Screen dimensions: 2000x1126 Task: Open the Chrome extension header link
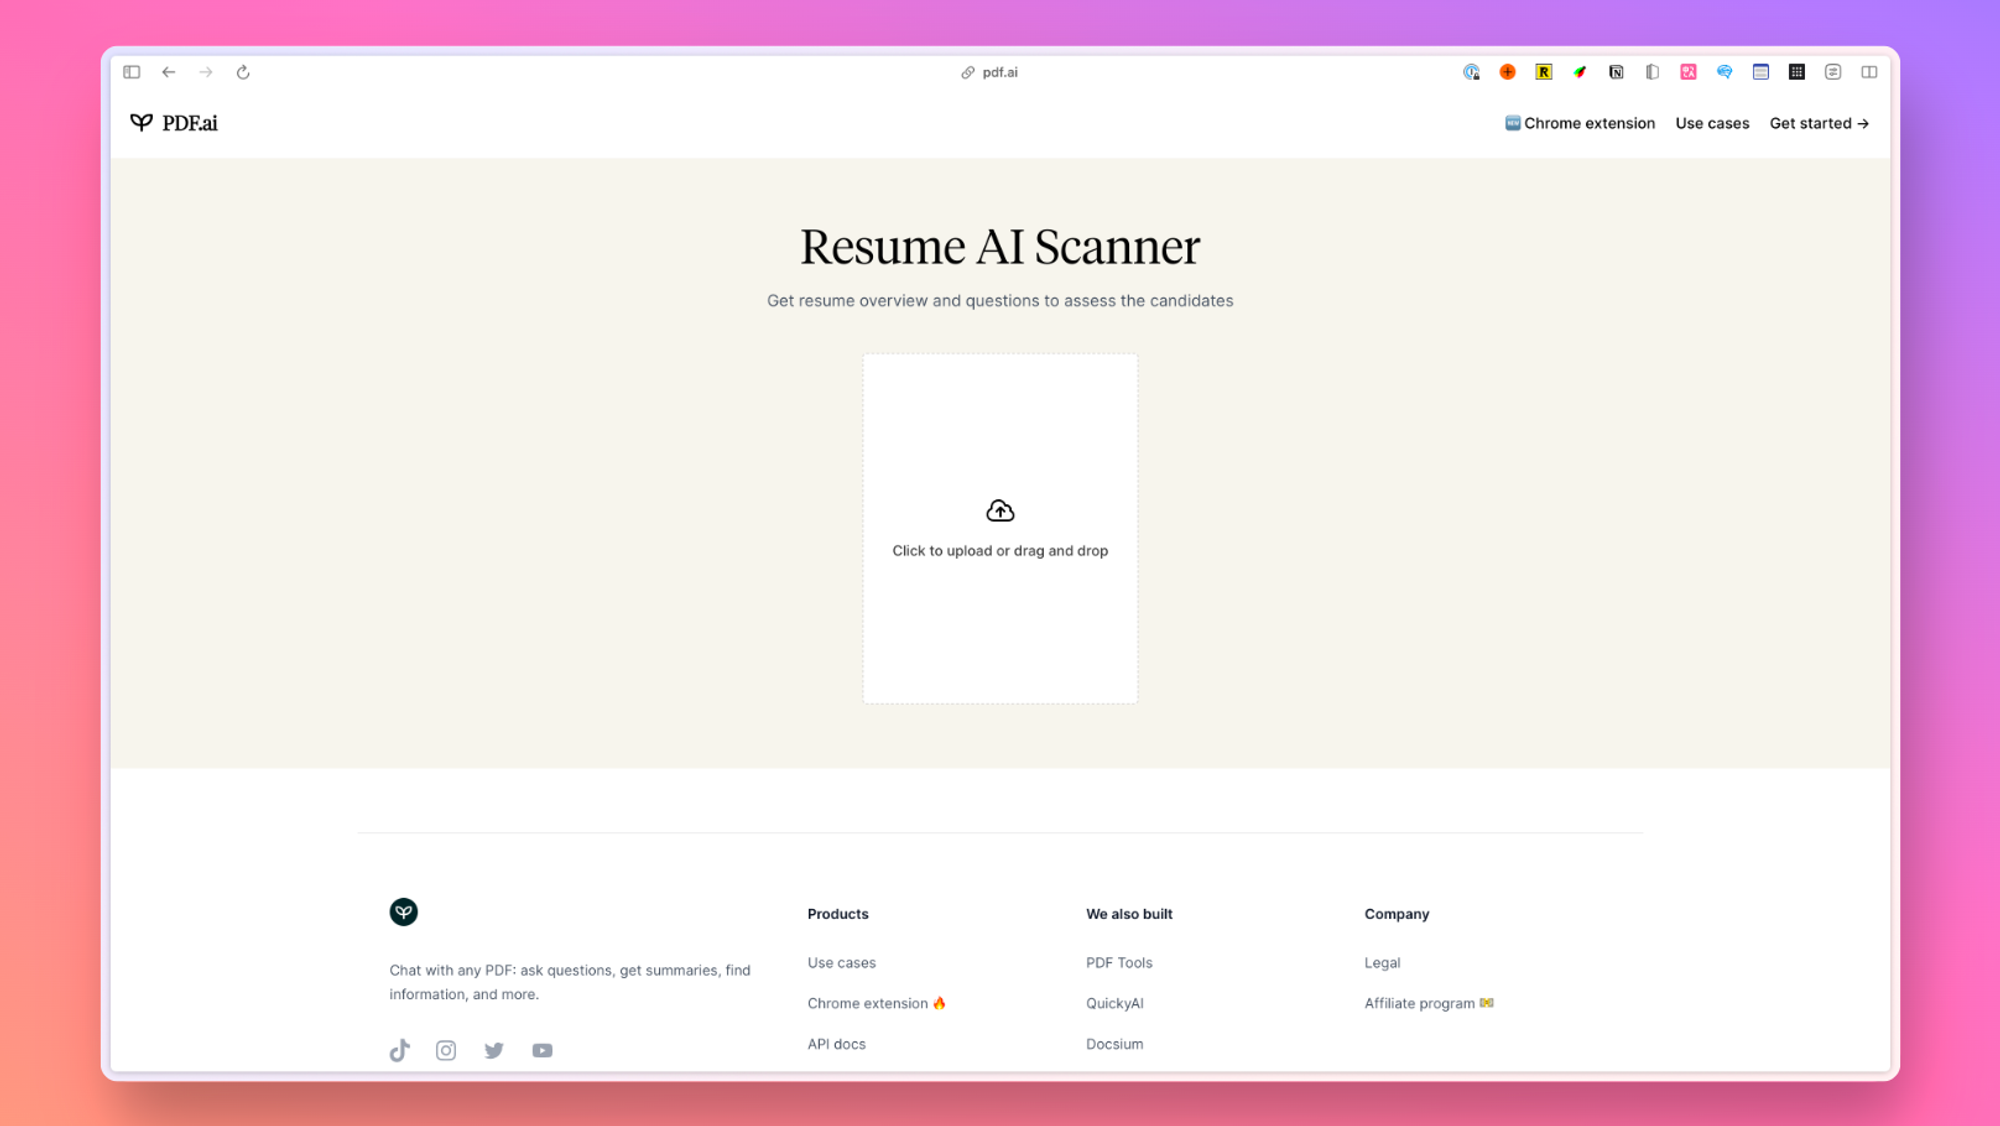(x=1580, y=123)
